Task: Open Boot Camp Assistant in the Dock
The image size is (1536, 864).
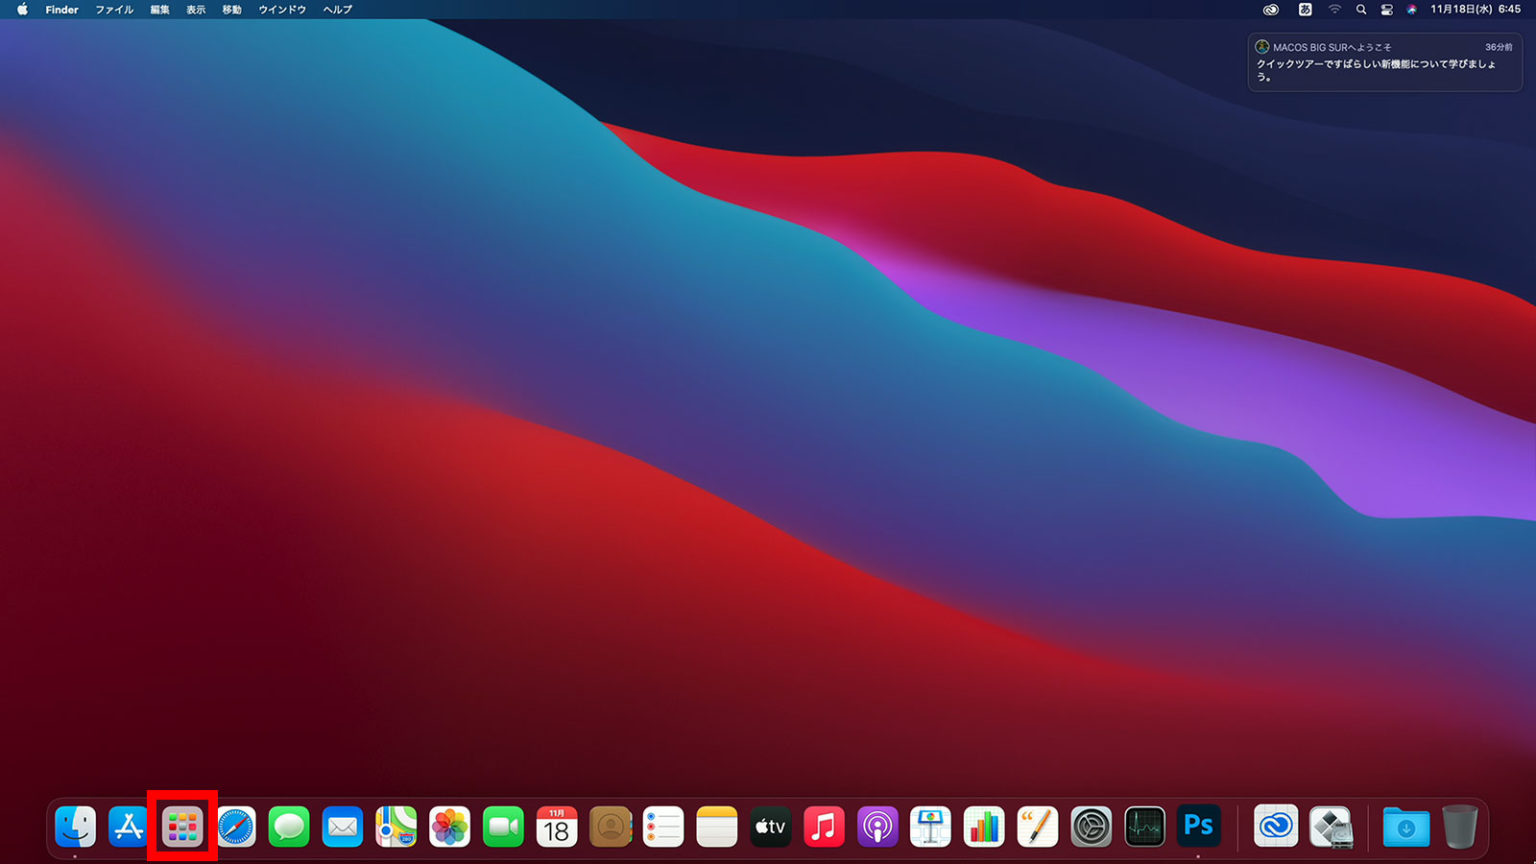Action: click(1331, 827)
